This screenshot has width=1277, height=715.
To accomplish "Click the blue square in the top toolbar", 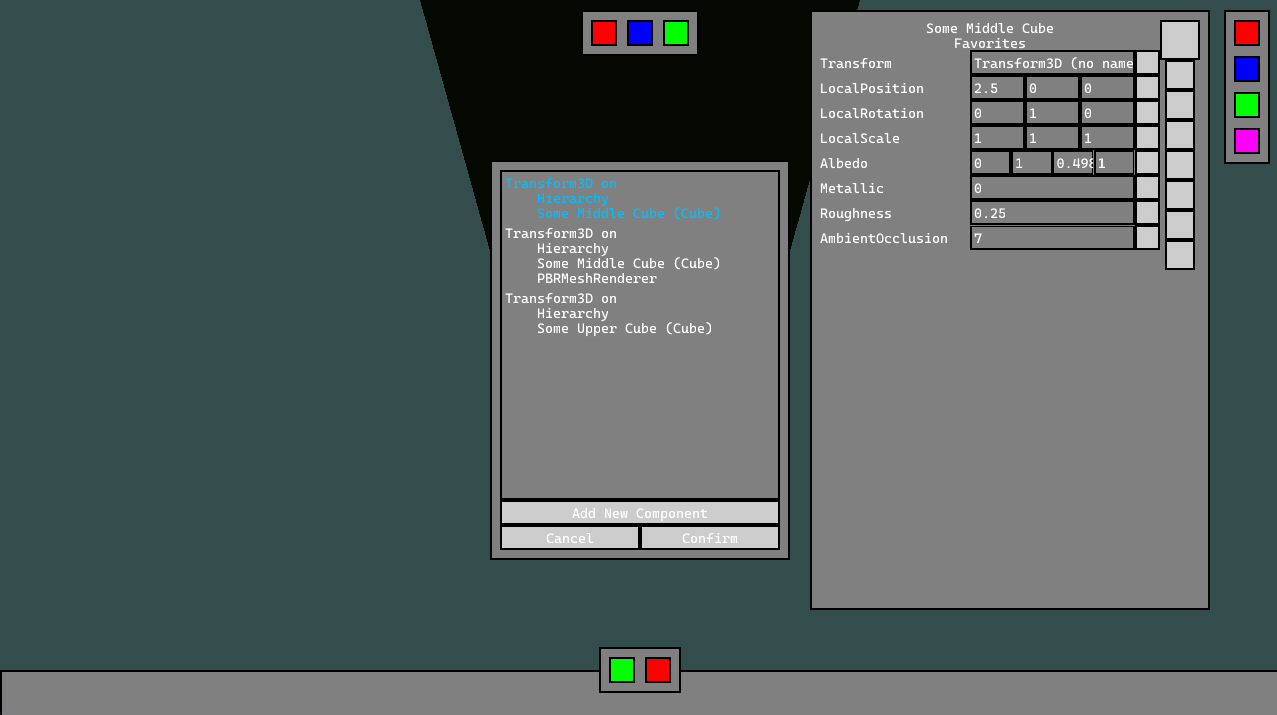I will click(x=640, y=33).
